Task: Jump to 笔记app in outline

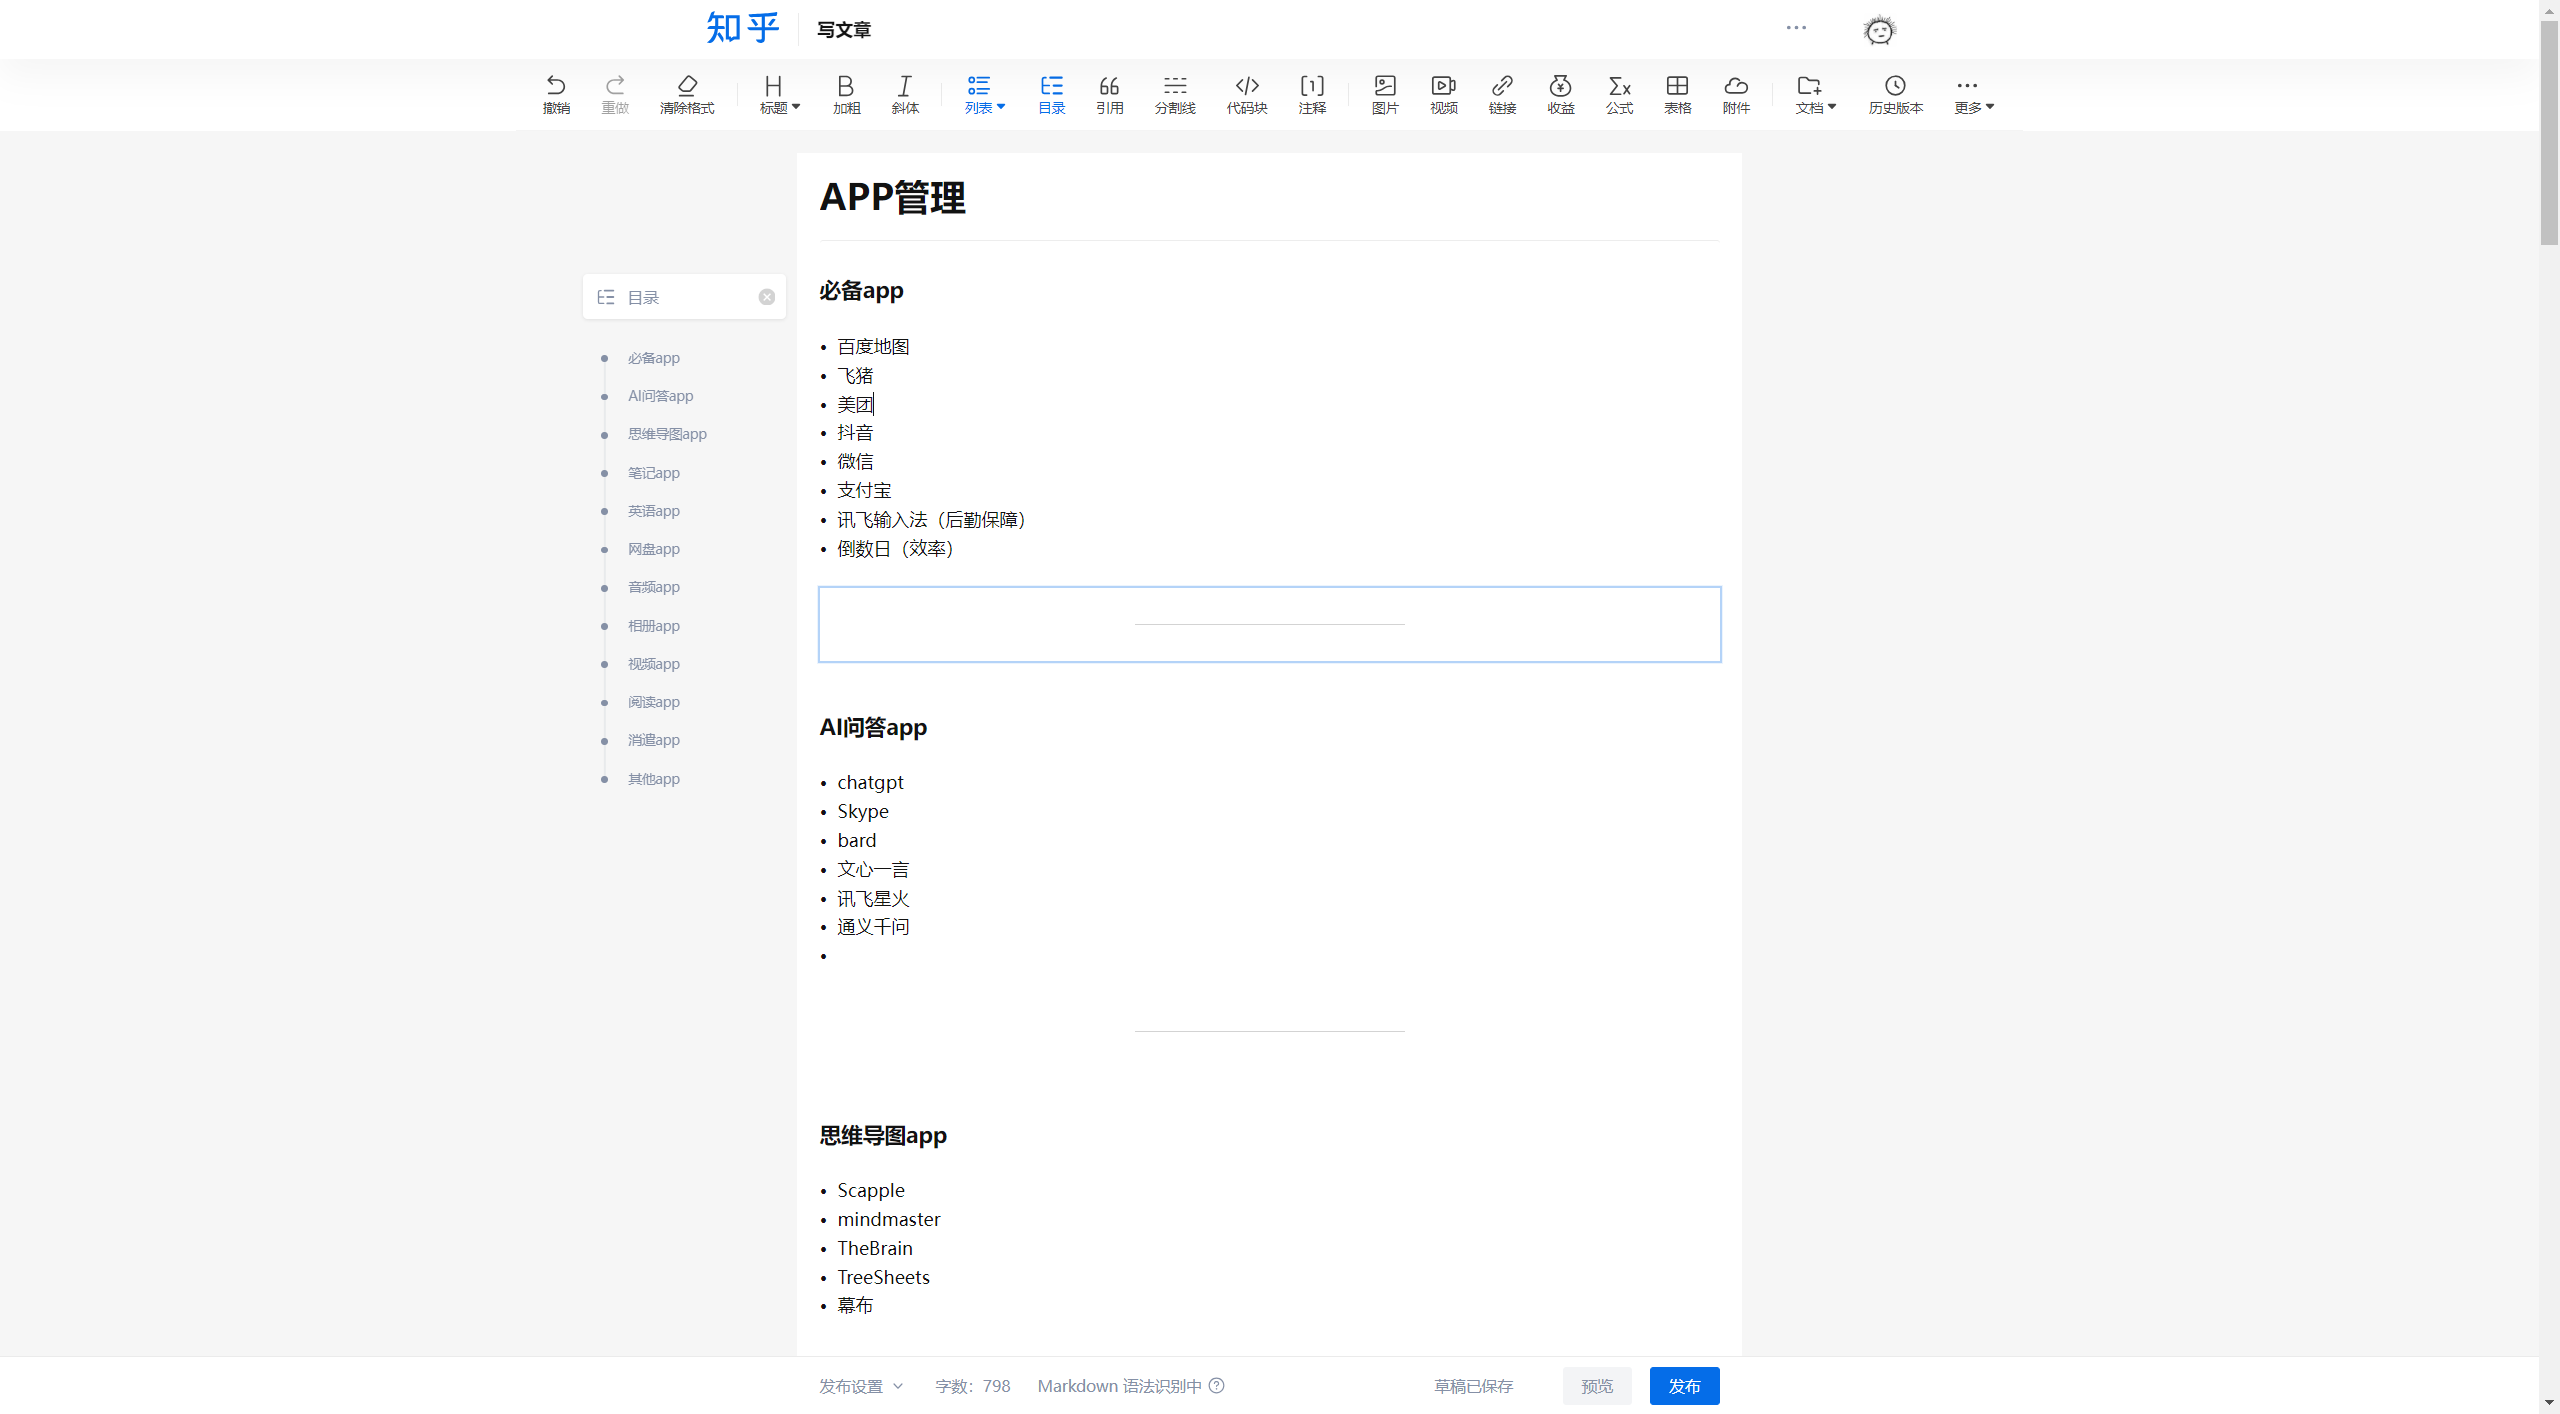Action: click(x=653, y=473)
